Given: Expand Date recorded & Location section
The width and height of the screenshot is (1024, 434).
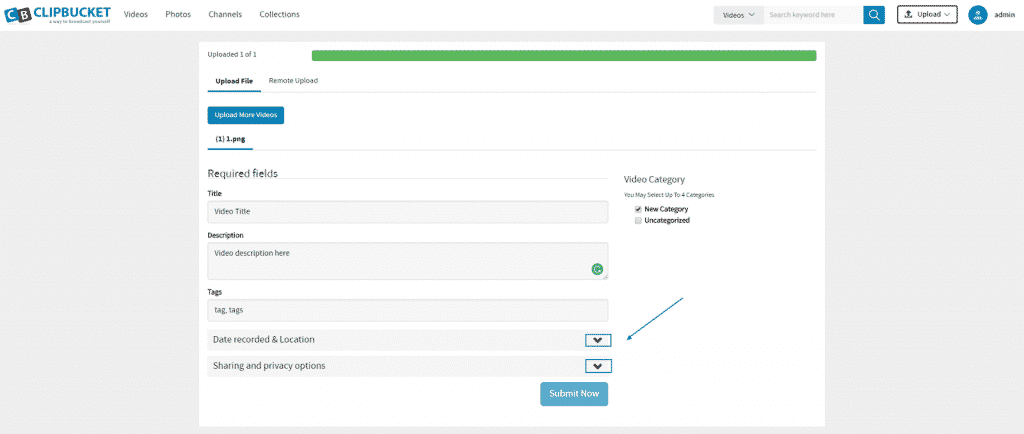Looking at the screenshot, I should [x=598, y=340].
